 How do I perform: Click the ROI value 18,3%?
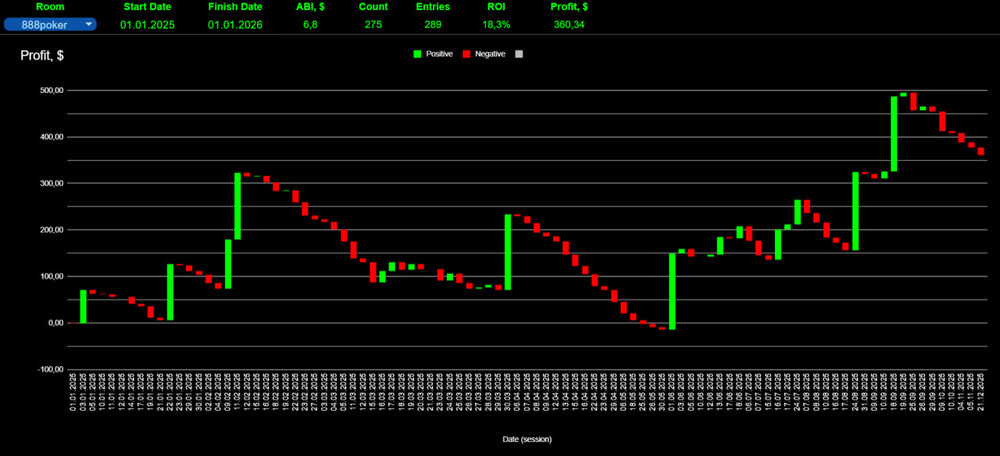click(x=496, y=24)
